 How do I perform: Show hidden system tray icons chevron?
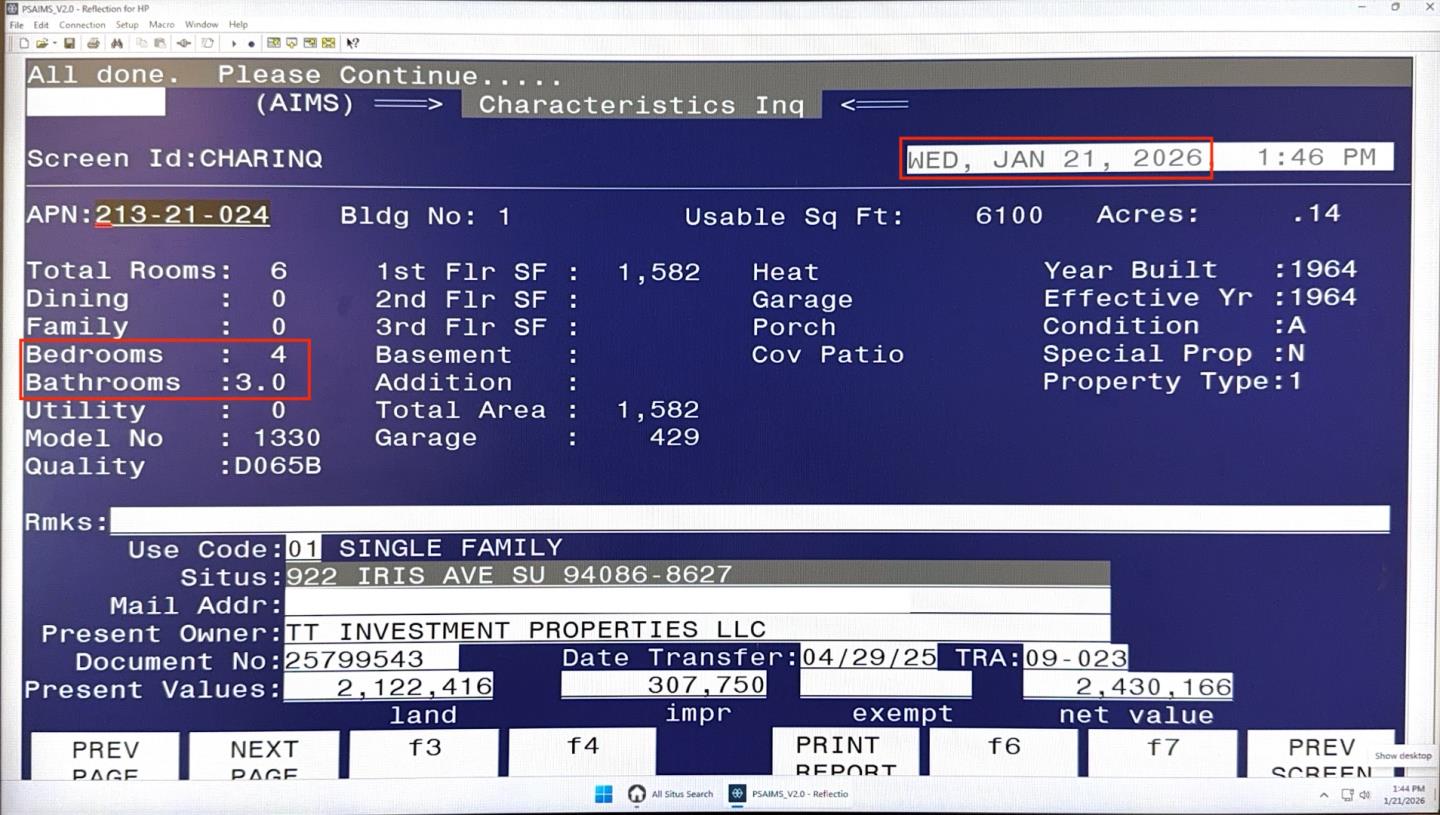pyautogui.click(x=1324, y=795)
